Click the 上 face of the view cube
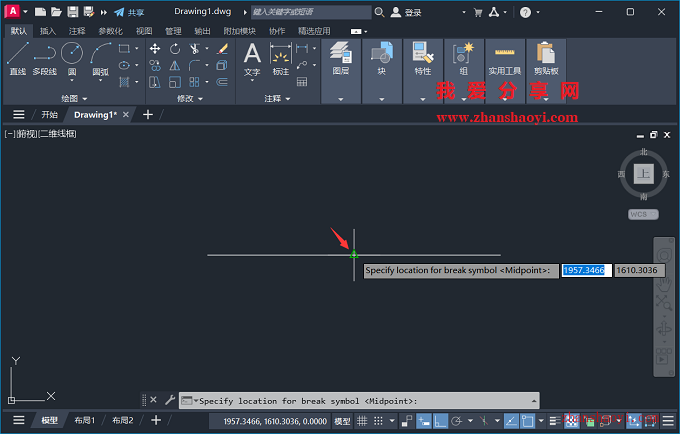680x434 pixels. click(643, 174)
